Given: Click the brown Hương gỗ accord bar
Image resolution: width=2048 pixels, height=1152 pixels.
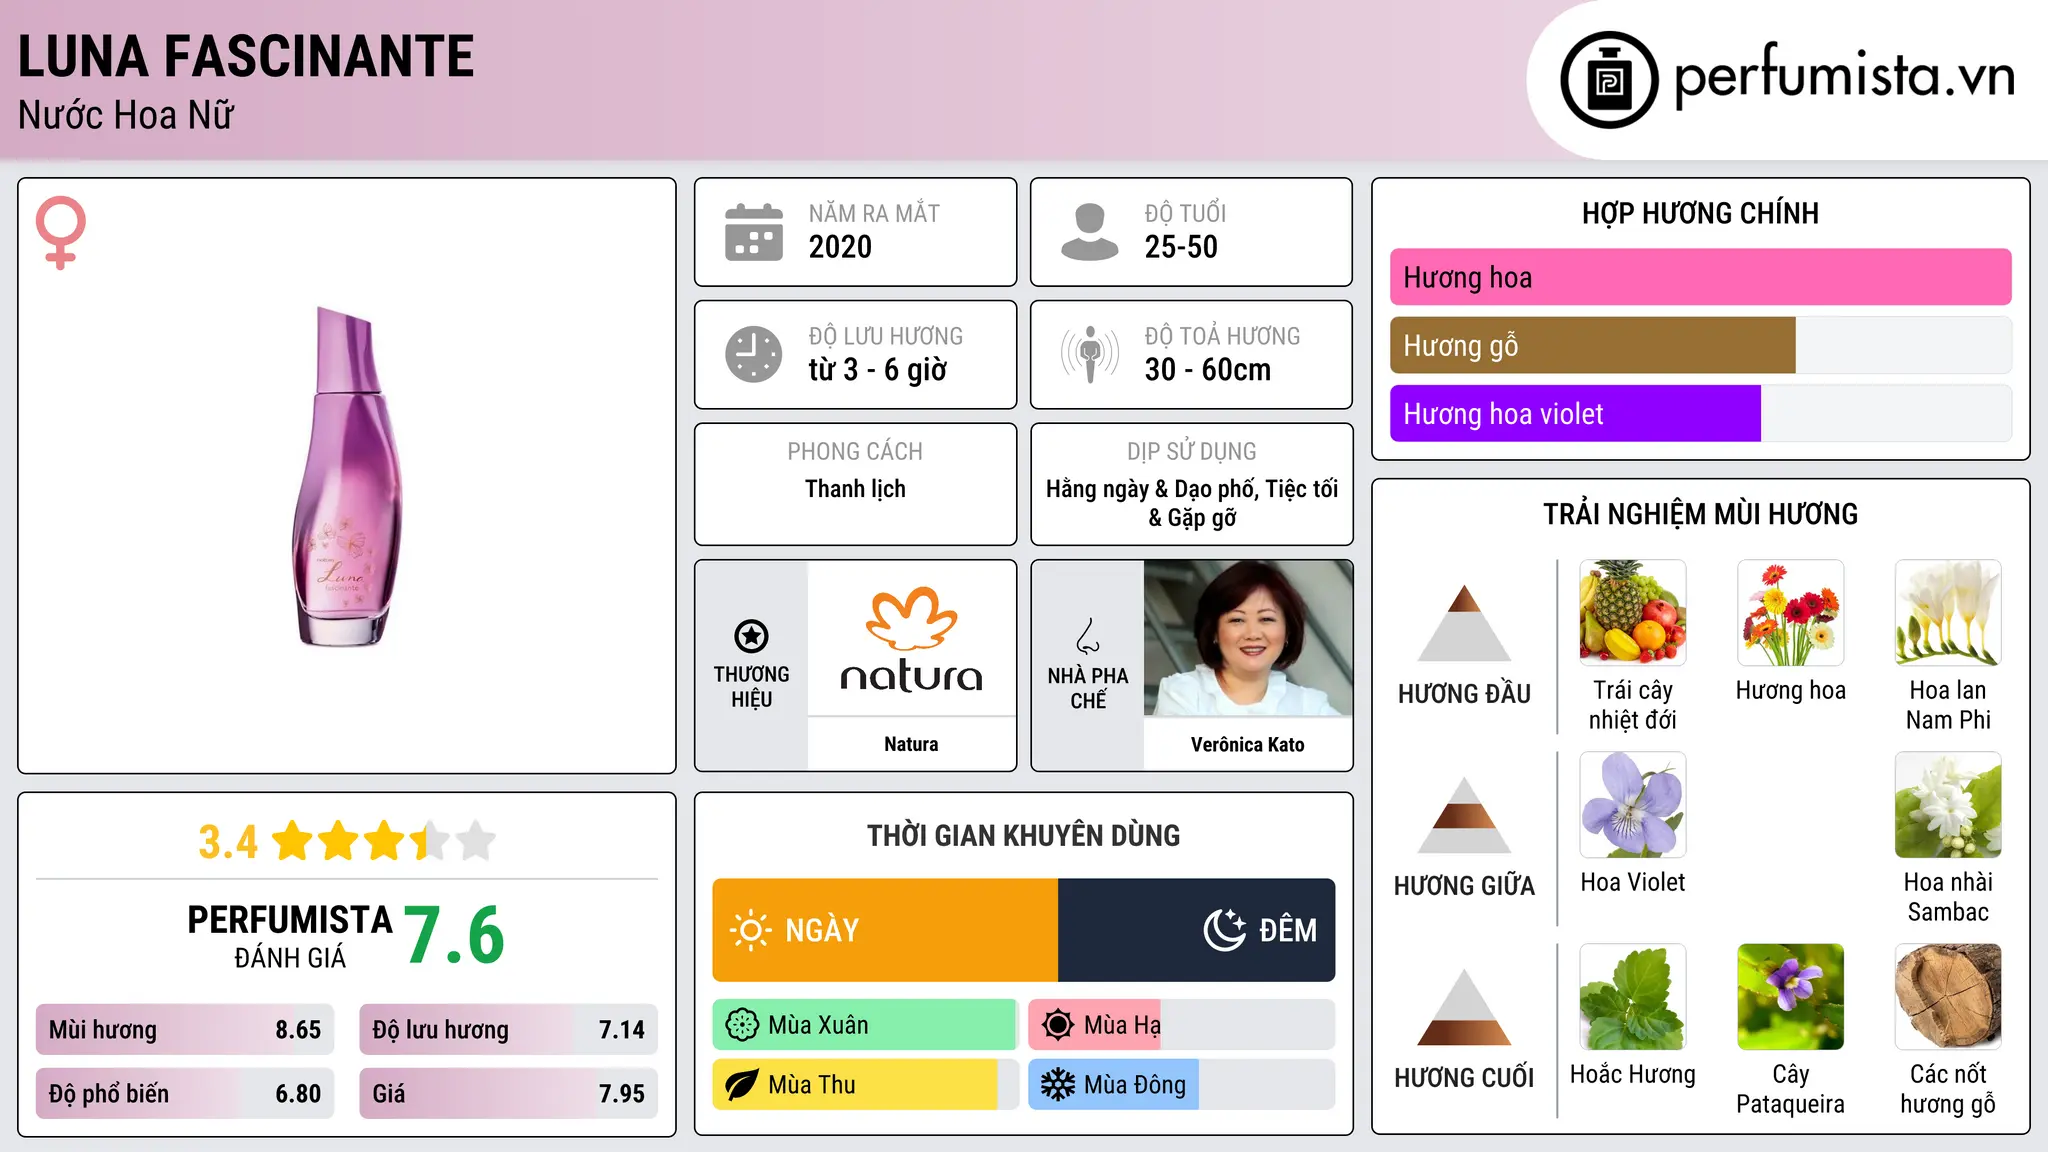Looking at the screenshot, I should click(1592, 345).
